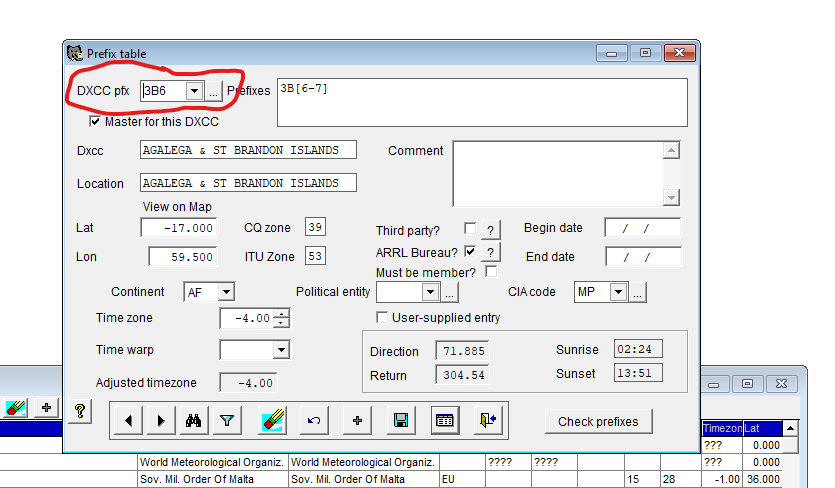Enable the Third party checkbox

click(470, 229)
